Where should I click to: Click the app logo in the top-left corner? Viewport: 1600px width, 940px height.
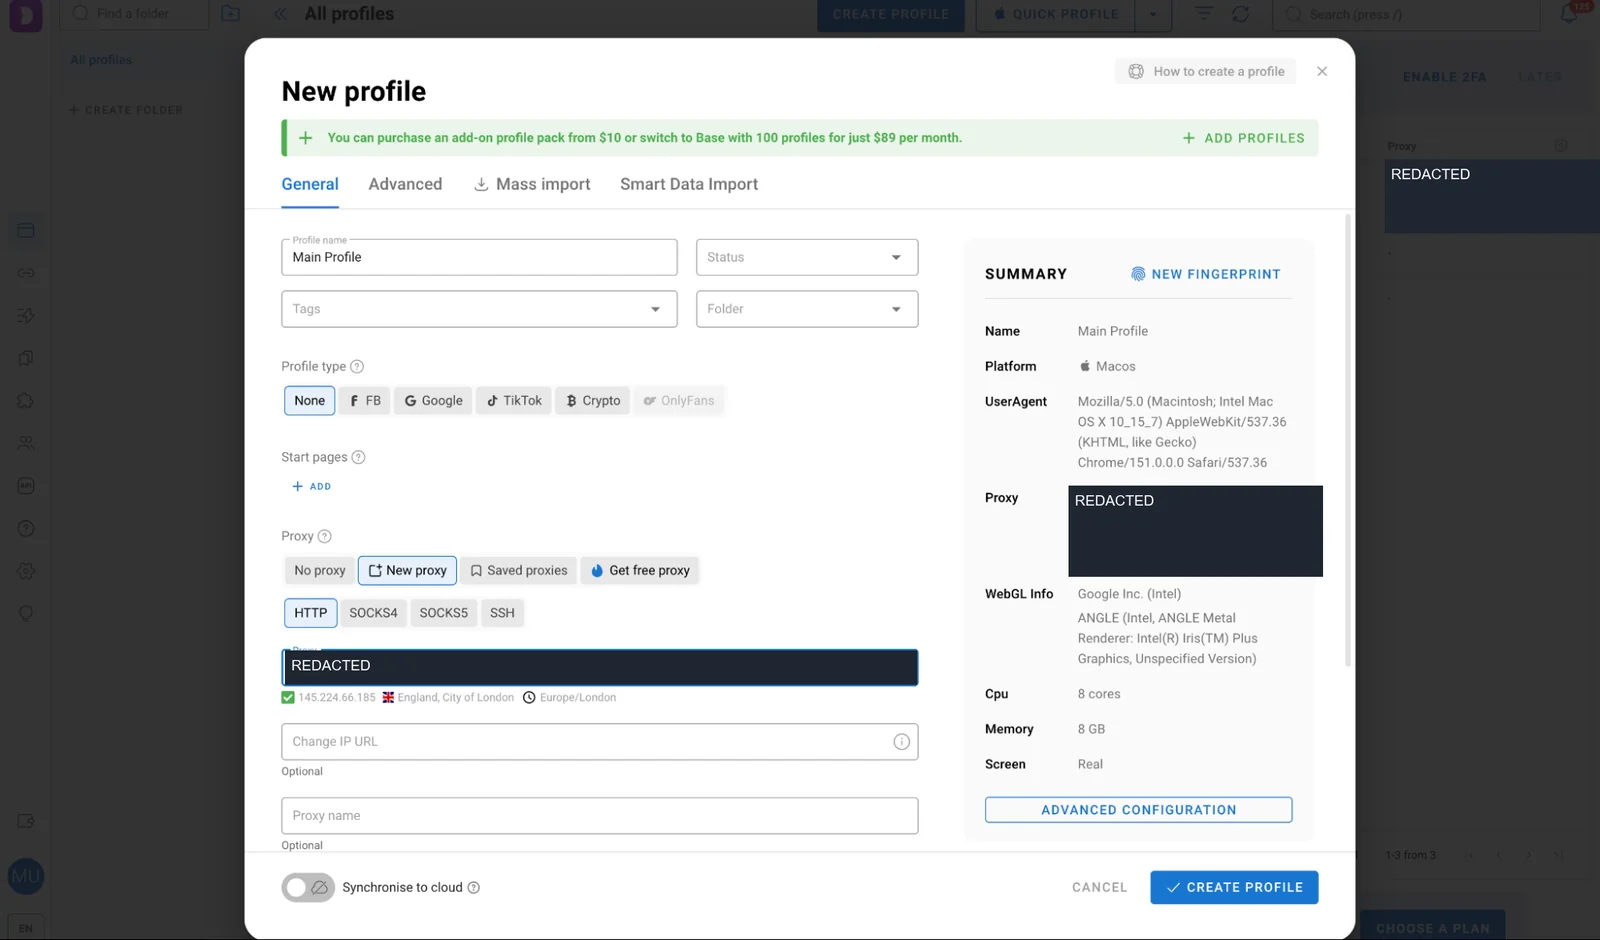tap(26, 15)
